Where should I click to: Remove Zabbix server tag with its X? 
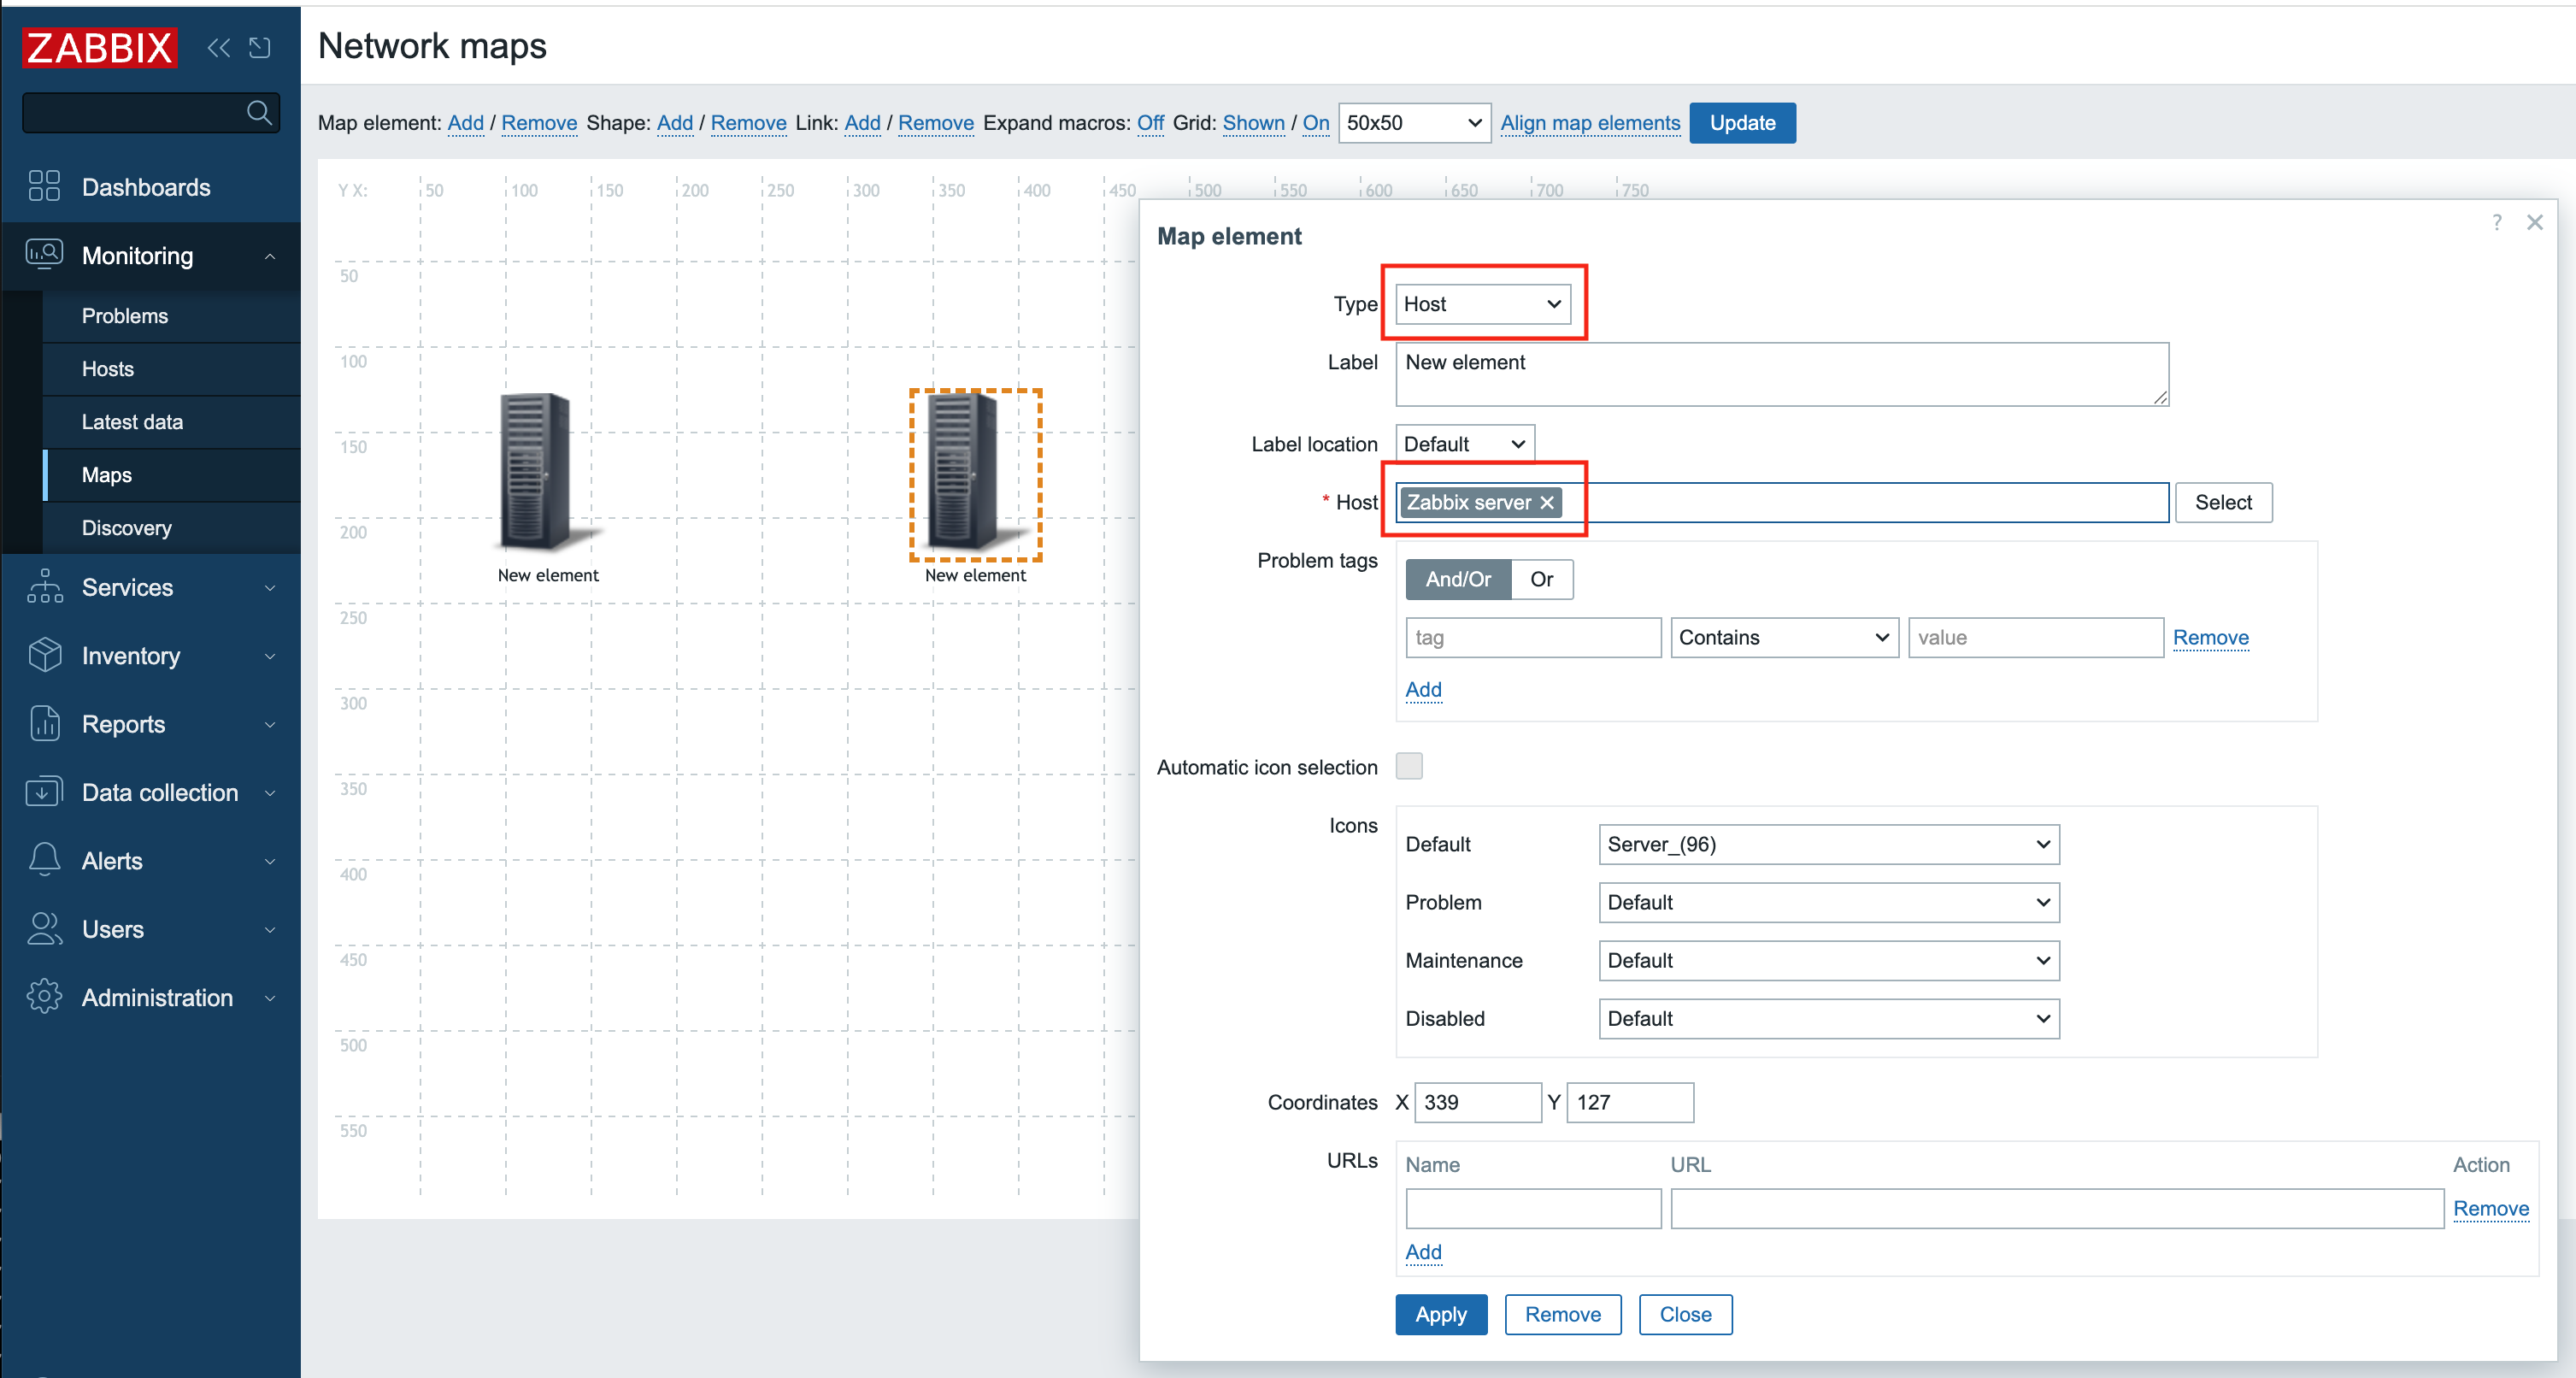[1547, 502]
